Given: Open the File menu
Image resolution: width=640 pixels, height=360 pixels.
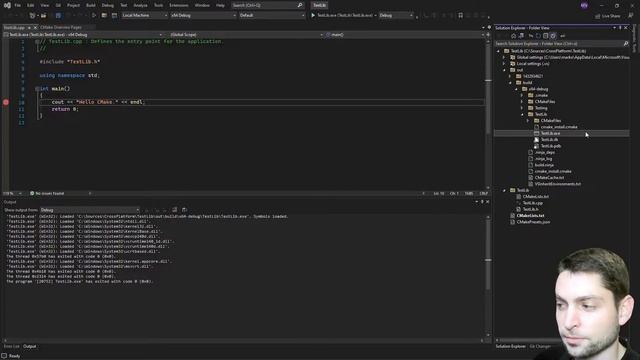Looking at the screenshot, I should [x=18, y=5].
